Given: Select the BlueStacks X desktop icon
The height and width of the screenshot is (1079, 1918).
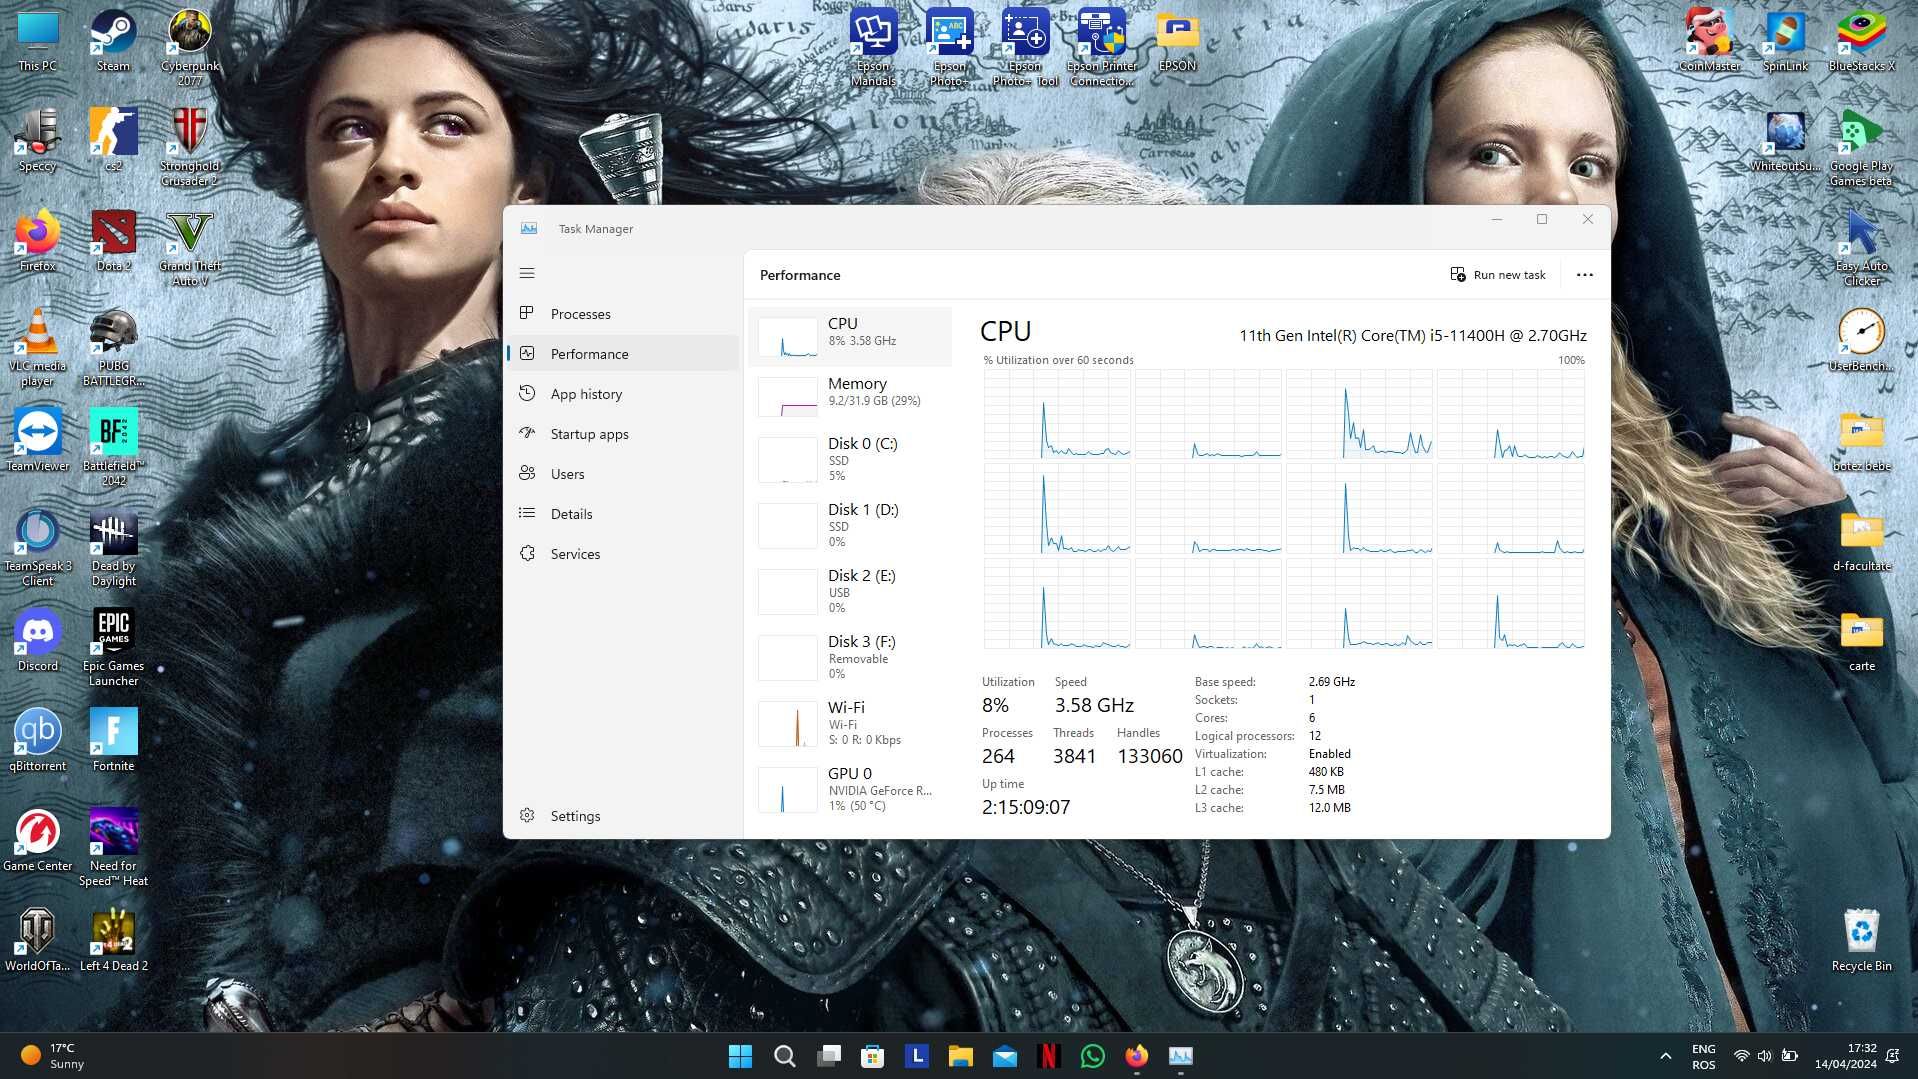Looking at the screenshot, I should [x=1861, y=41].
